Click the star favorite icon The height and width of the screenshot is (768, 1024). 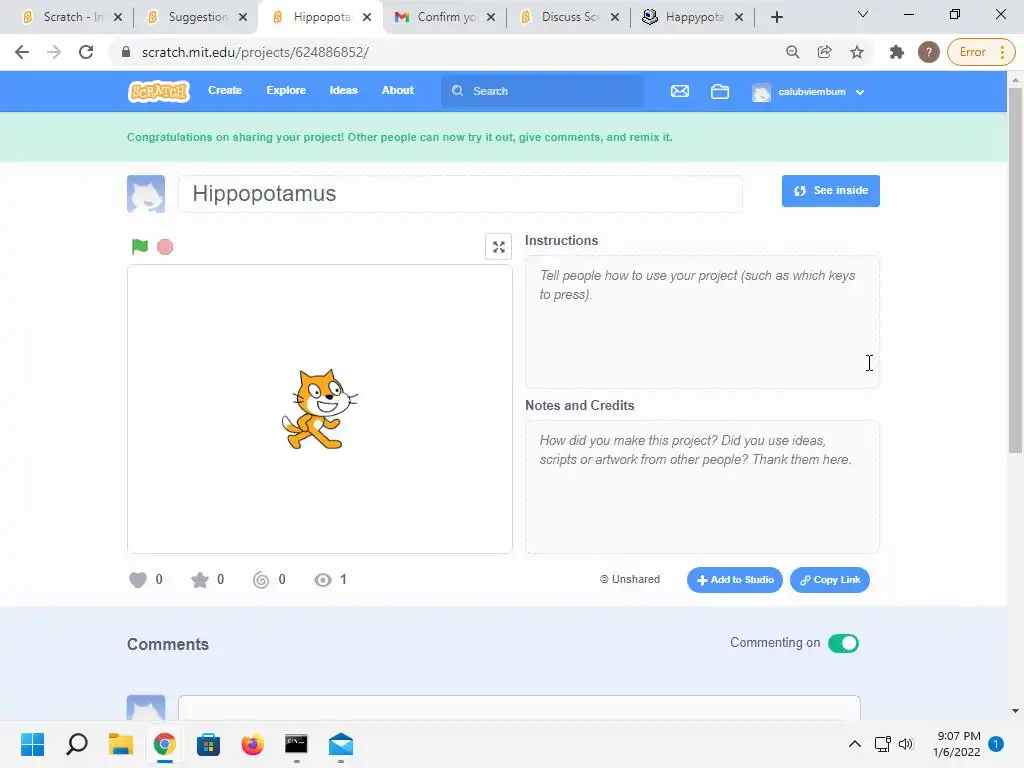pos(199,580)
